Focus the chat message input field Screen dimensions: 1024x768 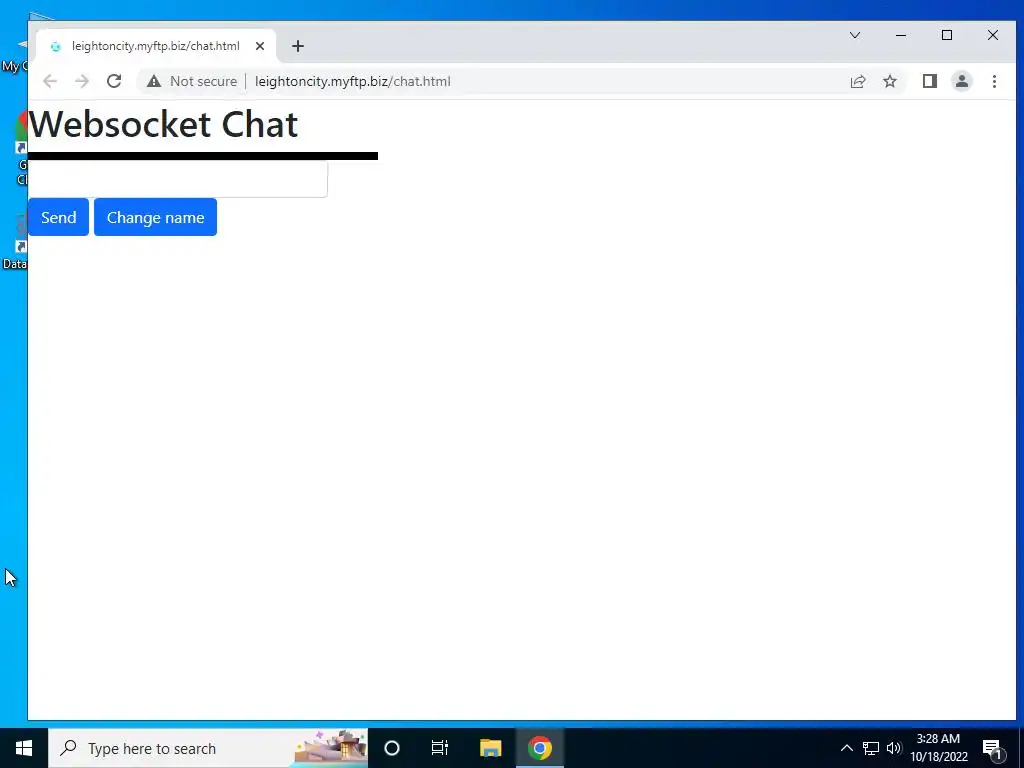[177, 179]
